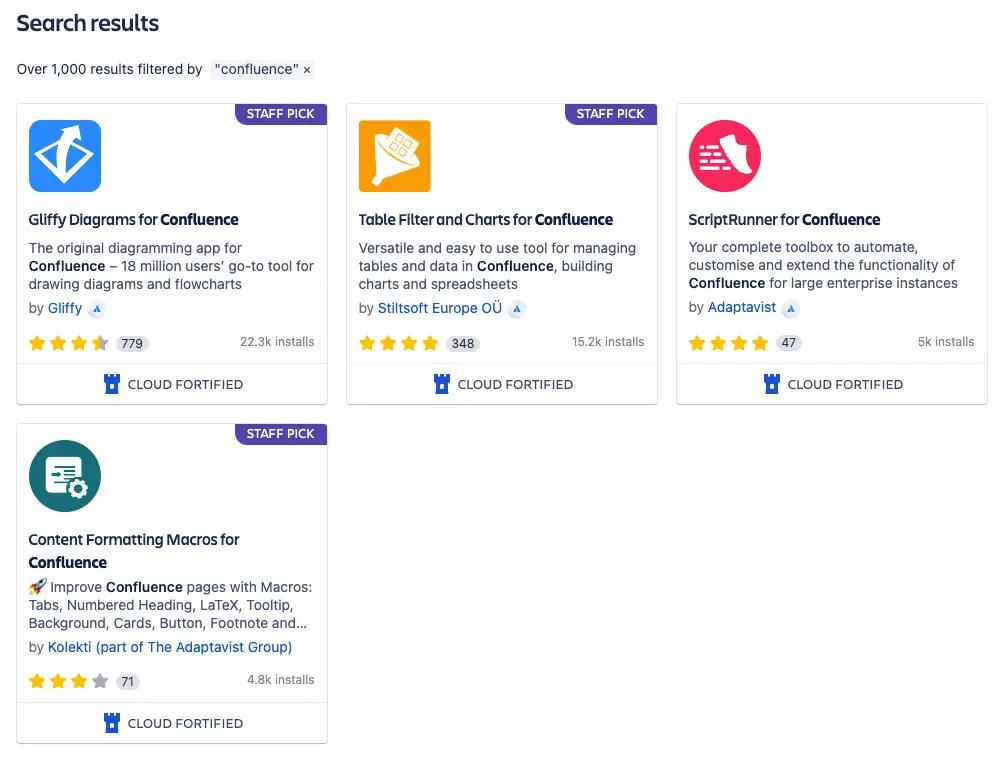Screen dimensions: 1006x760
Task: Remove the "confluence" search filter
Action: point(307,70)
